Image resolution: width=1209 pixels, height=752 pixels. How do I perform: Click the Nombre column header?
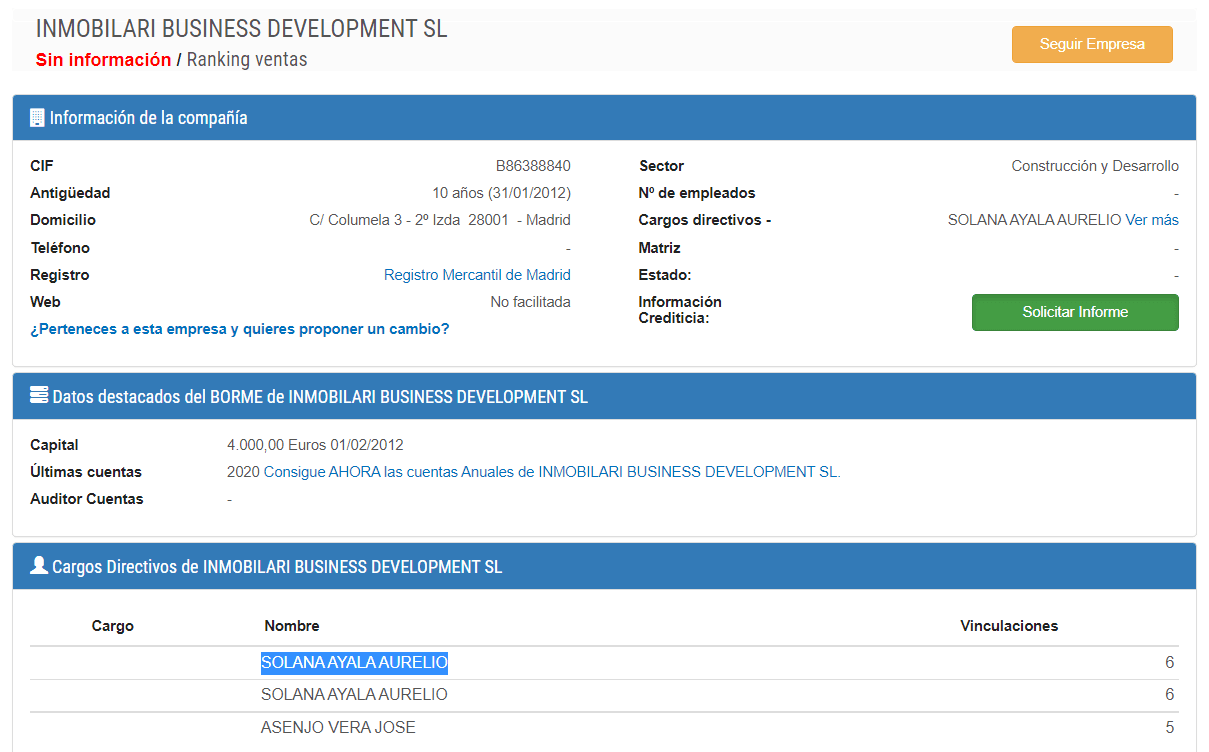(292, 626)
